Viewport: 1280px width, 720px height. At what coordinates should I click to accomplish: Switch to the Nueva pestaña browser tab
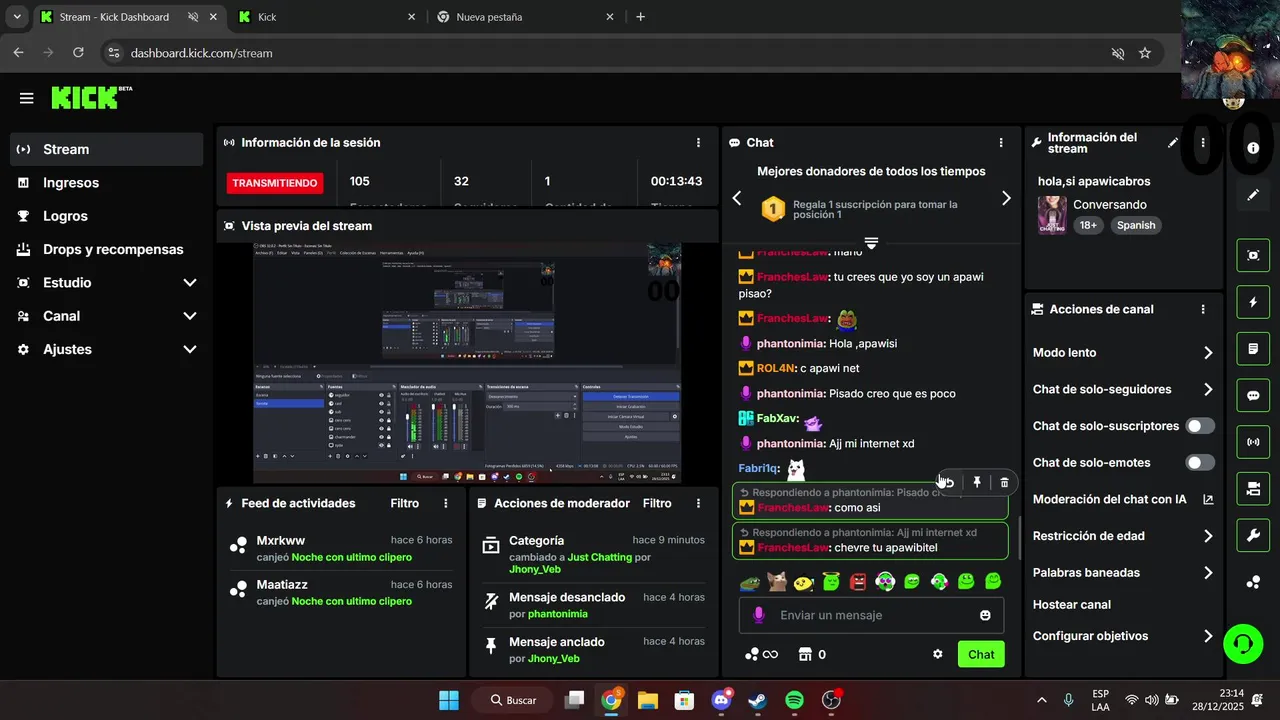(527, 17)
